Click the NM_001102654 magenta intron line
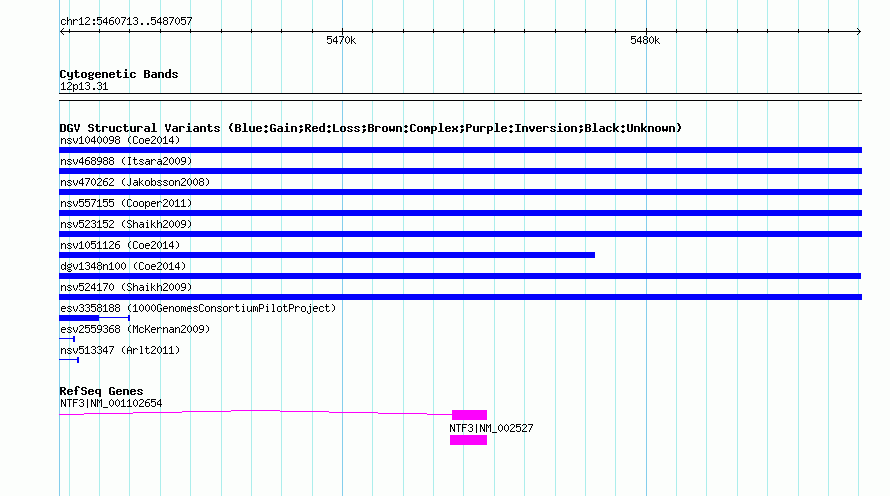Viewport: 890px width, 496px height. [x=255, y=412]
